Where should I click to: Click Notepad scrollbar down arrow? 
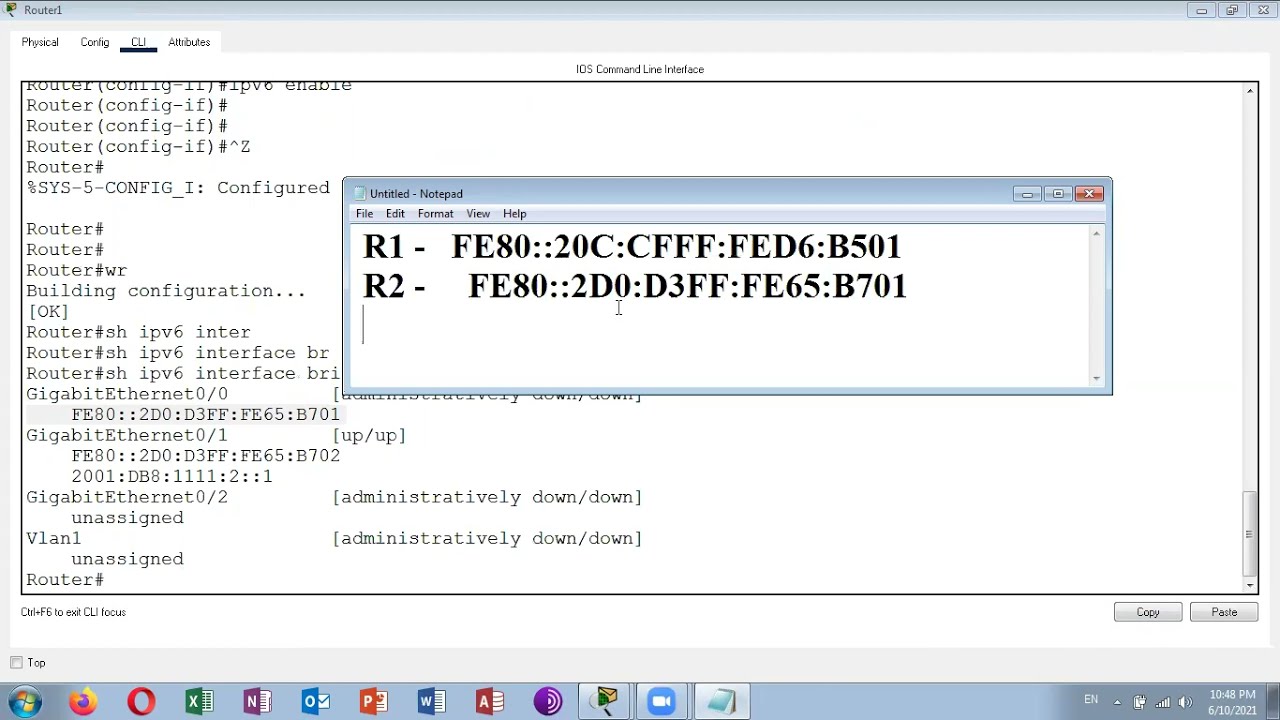pyautogui.click(x=1096, y=379)
